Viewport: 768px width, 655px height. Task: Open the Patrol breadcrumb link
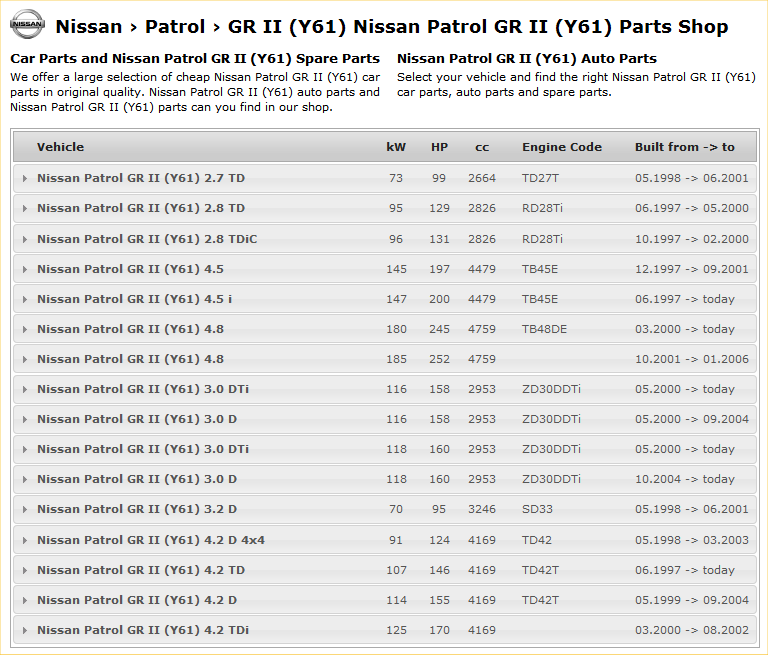[175, 26]
